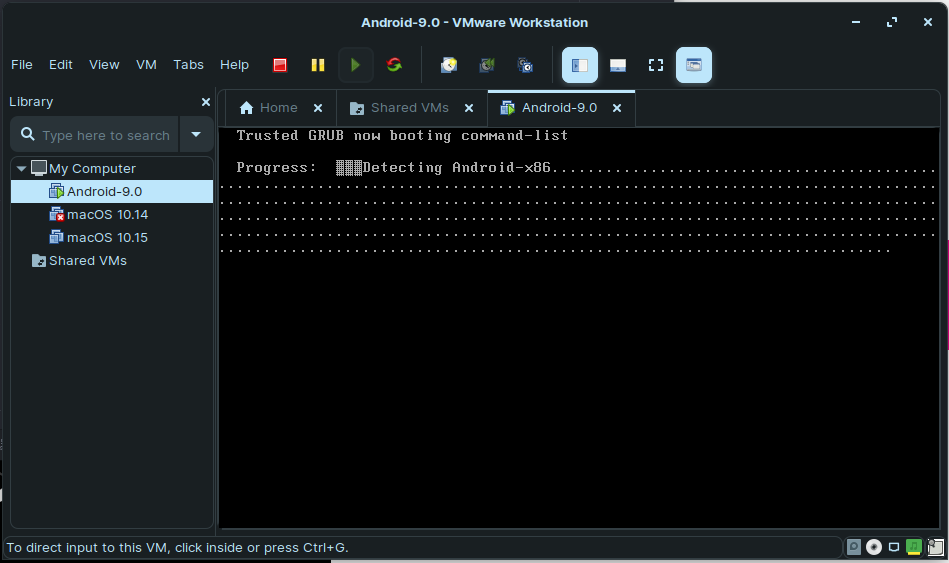Open the library search filter dropdown
The height and width of the screenshot is (563, 949).
coord(196,135)
